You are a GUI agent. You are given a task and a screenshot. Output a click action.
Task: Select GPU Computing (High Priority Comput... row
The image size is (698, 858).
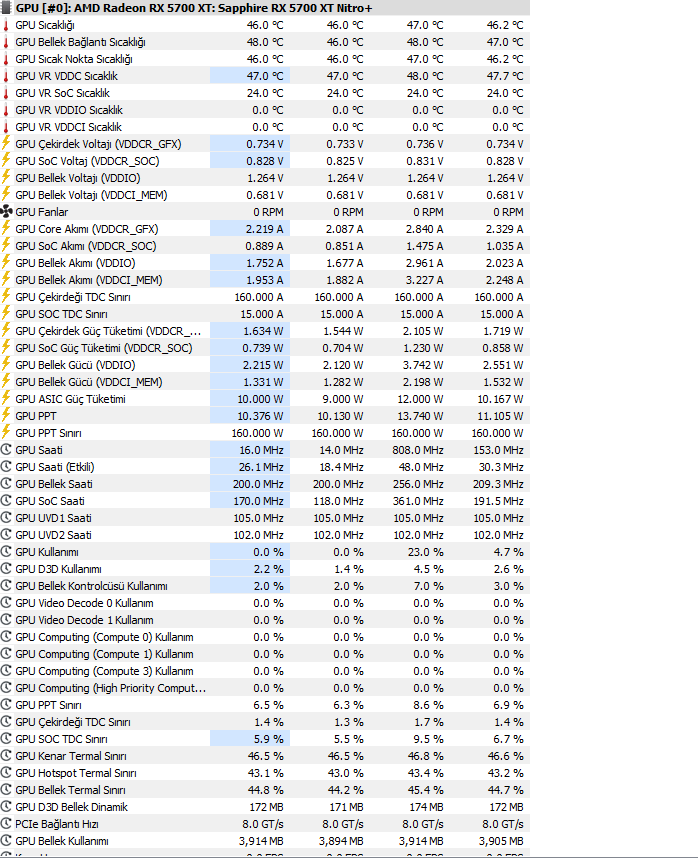coord(265,687)
